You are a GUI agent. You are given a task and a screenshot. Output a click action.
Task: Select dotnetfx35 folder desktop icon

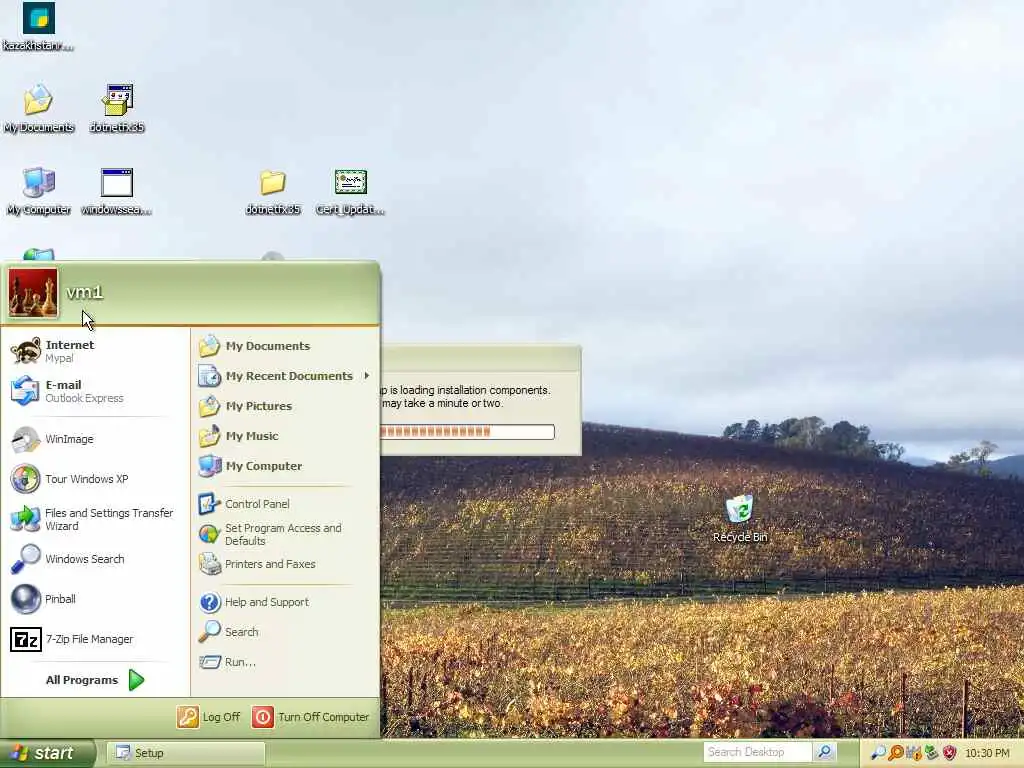[x=273, y=191]
